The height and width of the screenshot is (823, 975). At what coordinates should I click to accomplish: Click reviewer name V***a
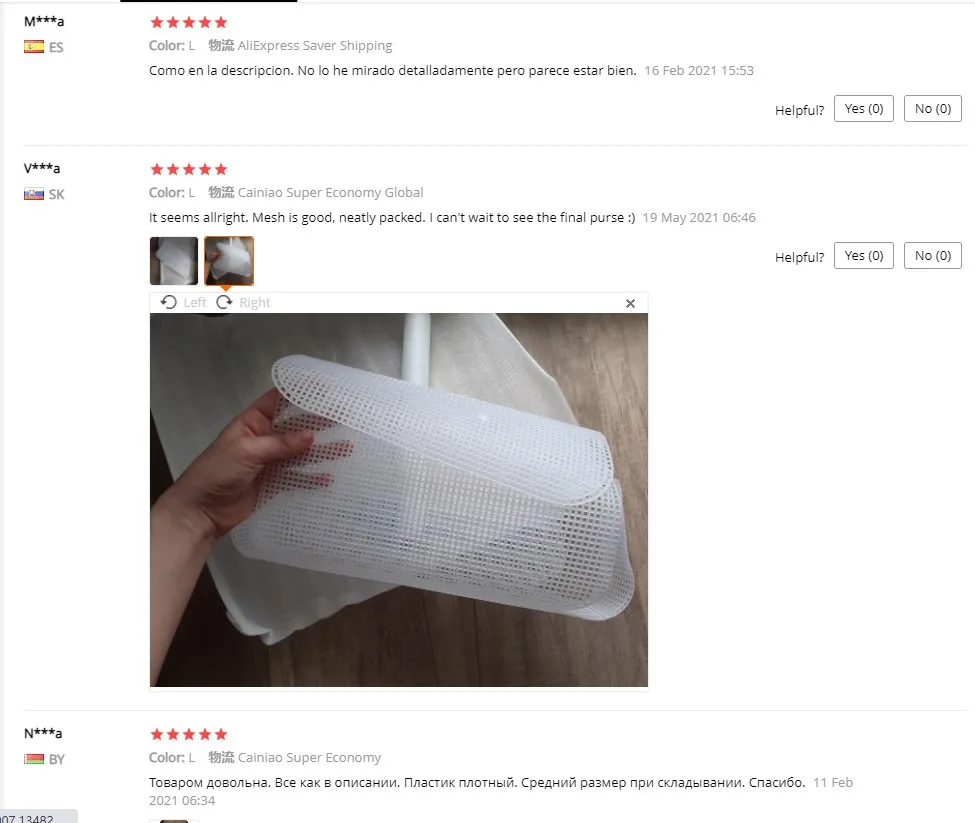[42, 168]
